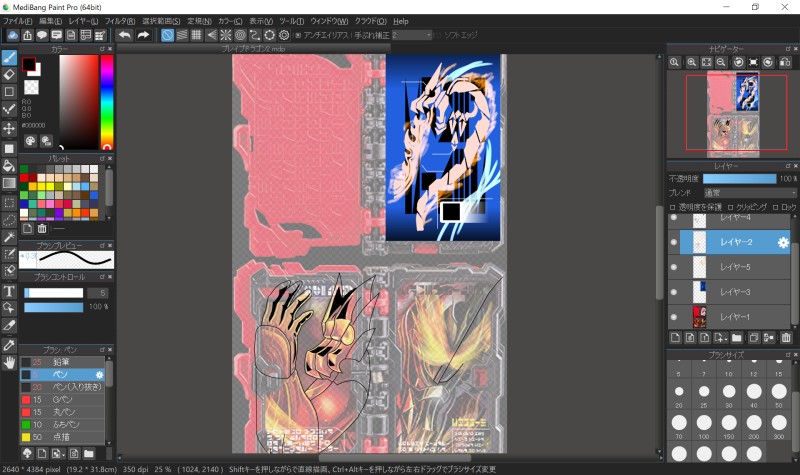This screenshot has width=800, height=475.
Task: Select the Gradient tool
Action: click(x=9, y=183)
